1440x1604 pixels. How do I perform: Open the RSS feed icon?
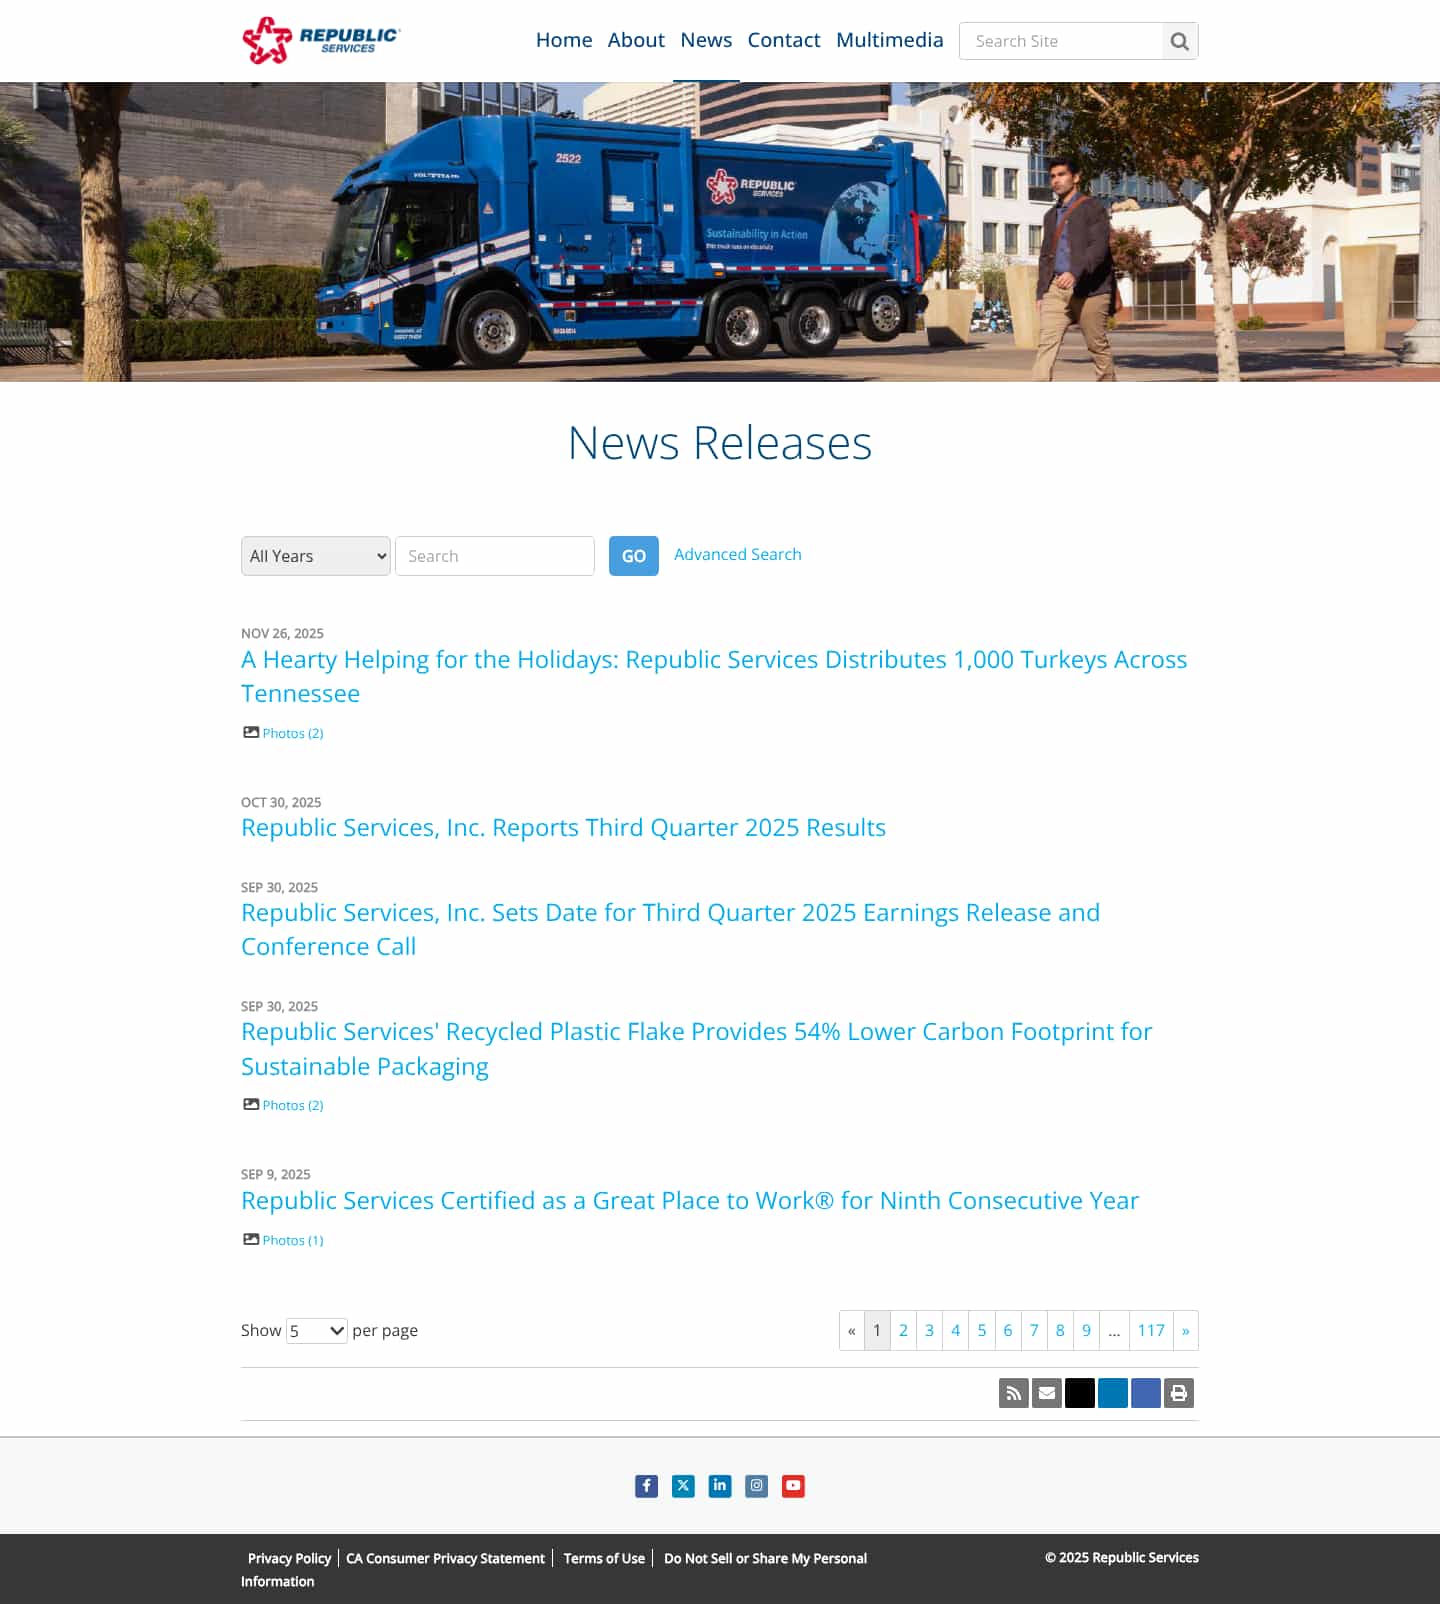pos(1014,1393)
